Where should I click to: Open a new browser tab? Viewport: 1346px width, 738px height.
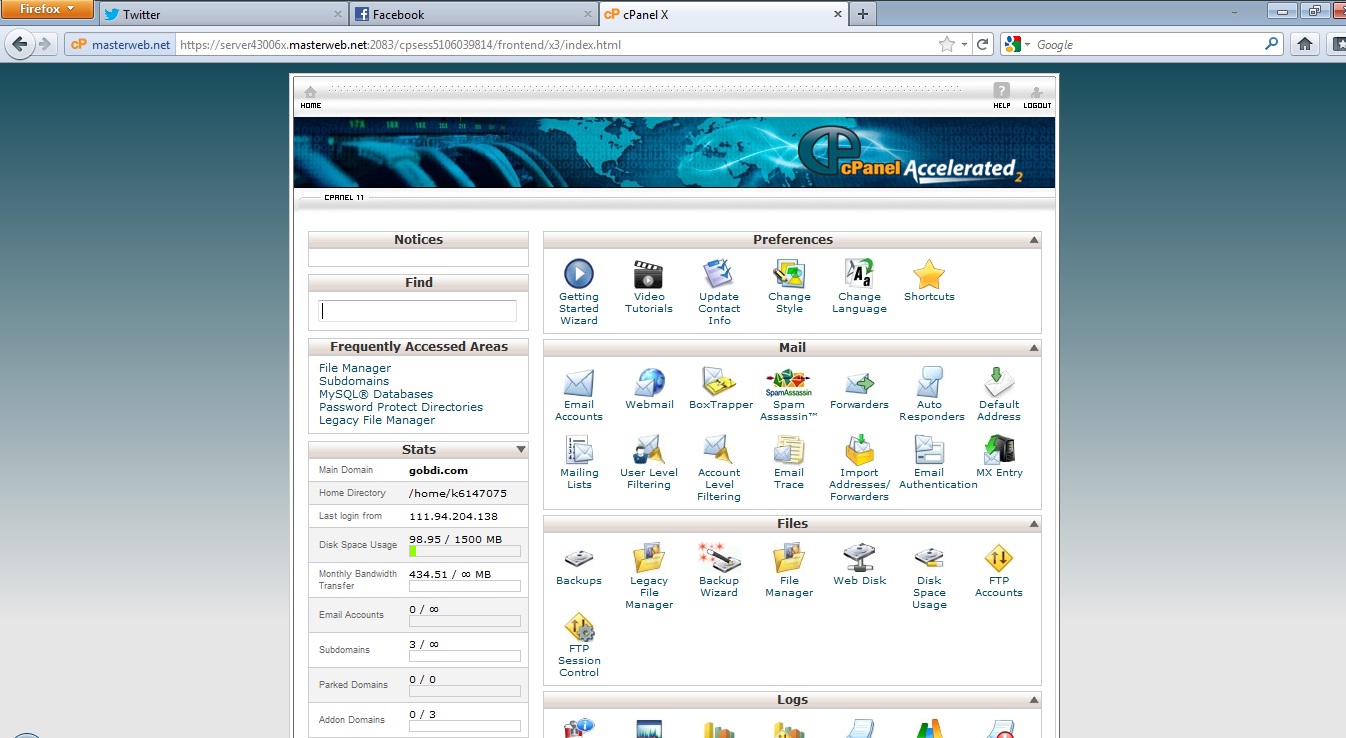[x=863, y=14]
